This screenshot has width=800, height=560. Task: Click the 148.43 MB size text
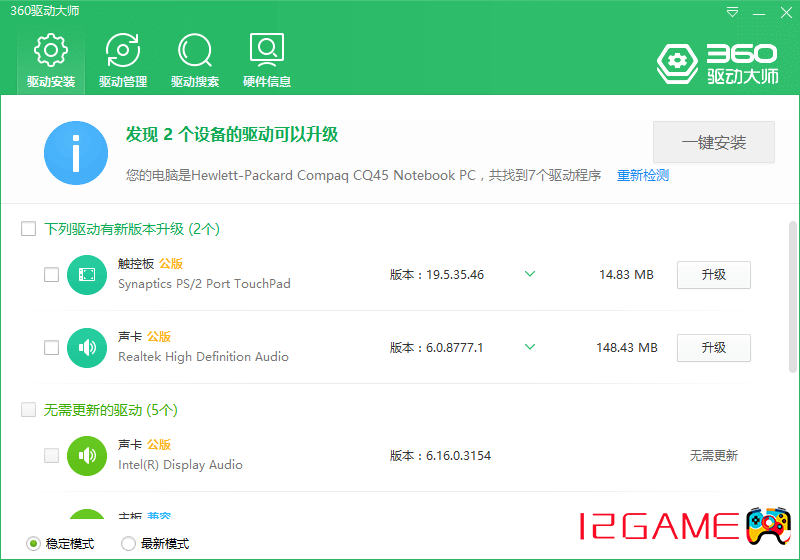(x=627, y=348)
